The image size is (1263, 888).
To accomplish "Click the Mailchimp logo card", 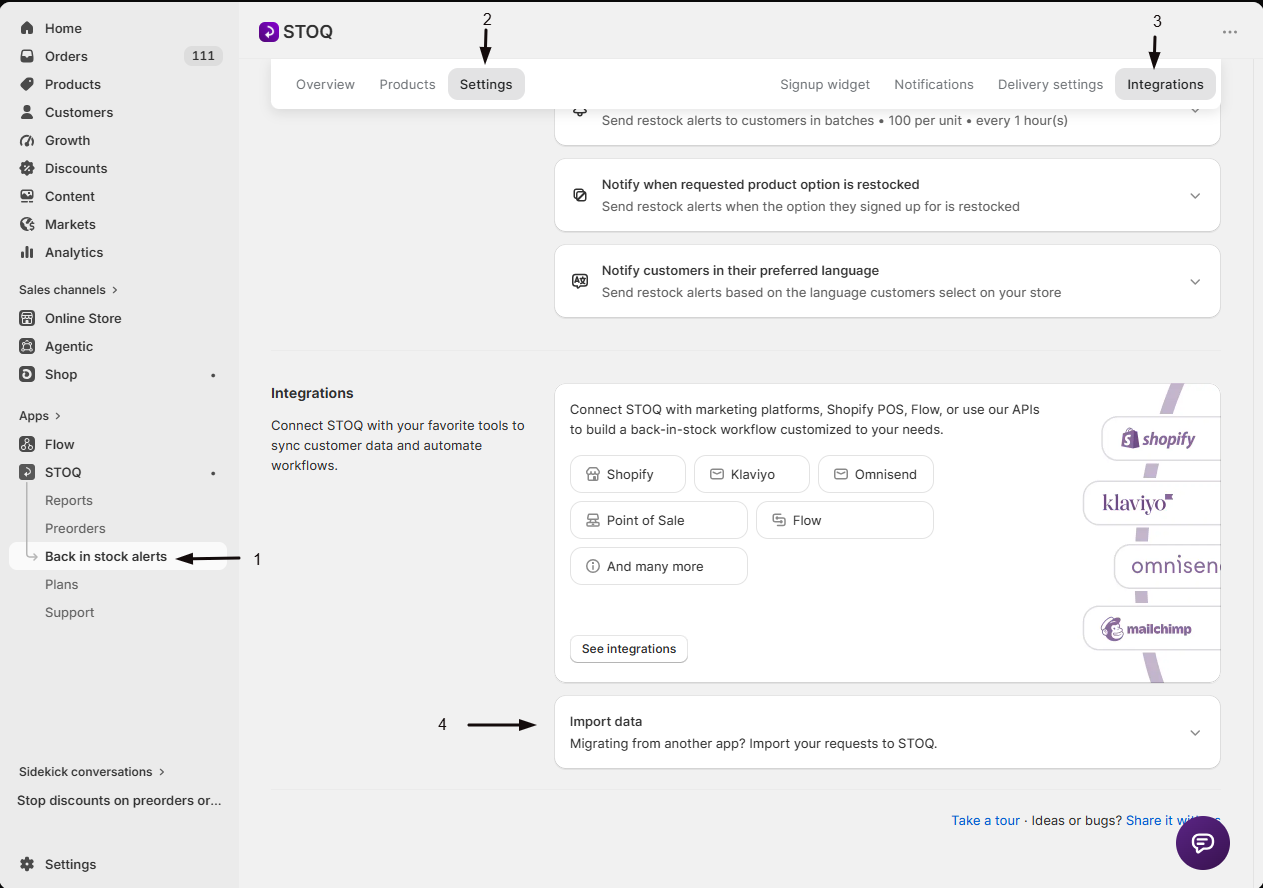I will [1151, 629].
